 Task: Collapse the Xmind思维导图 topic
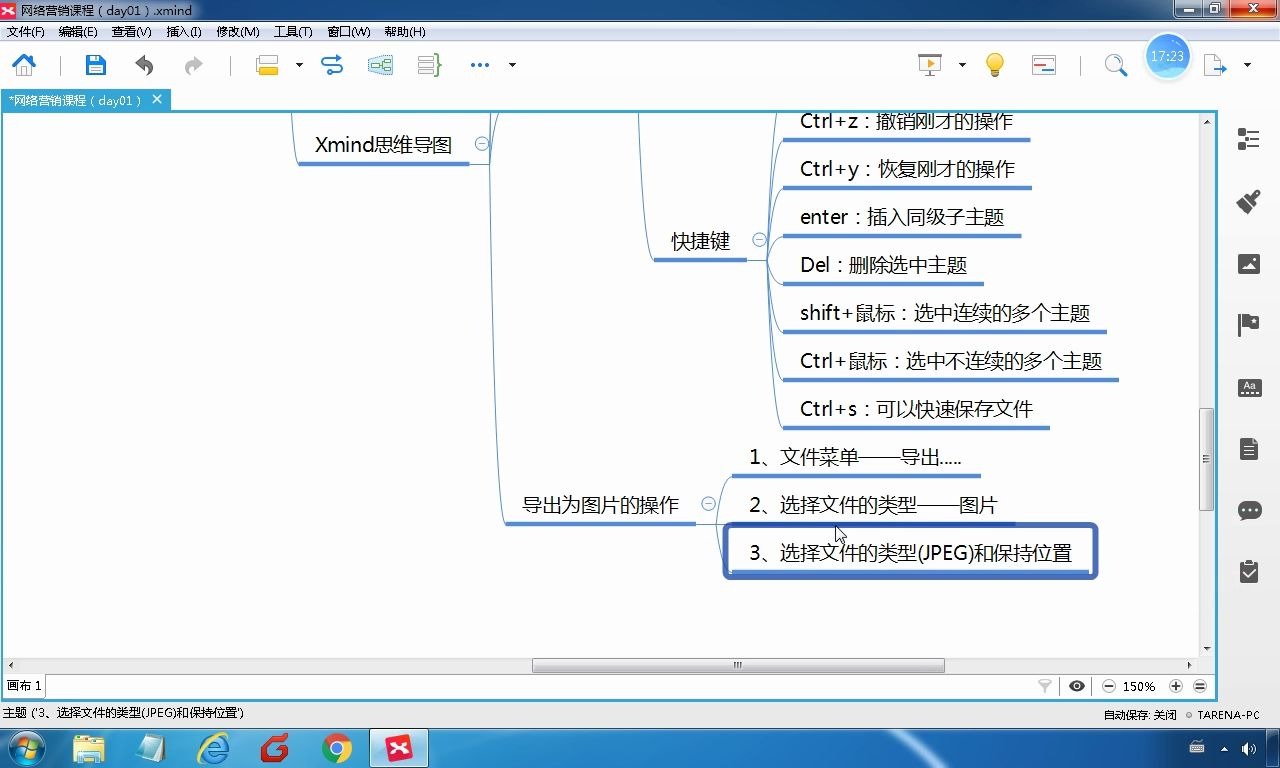[x=482, y=144]
